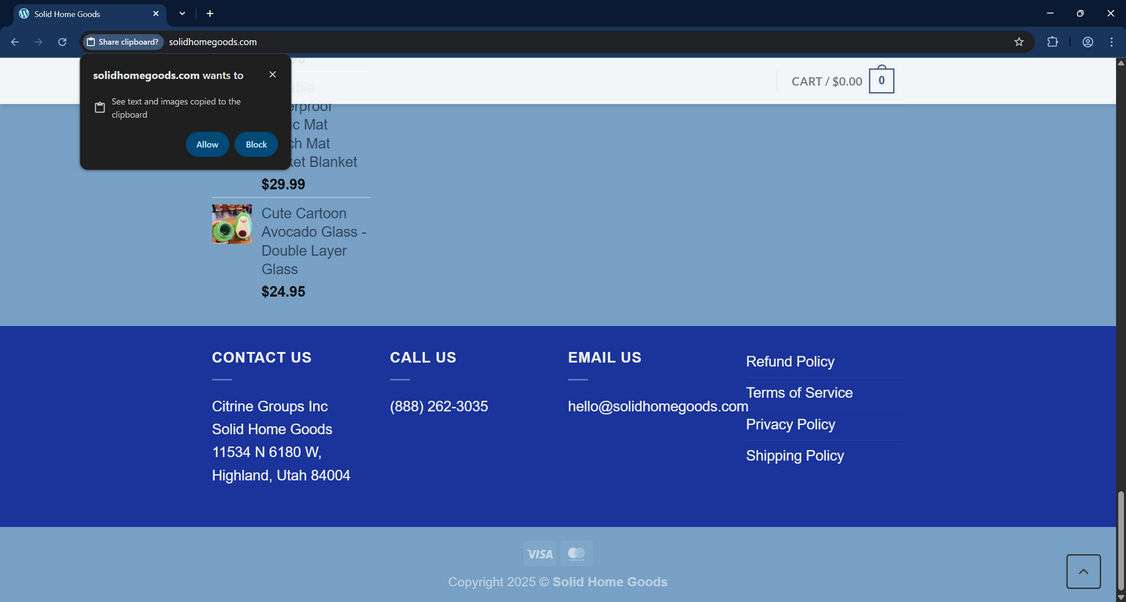This screenshot has height=602, width=1126.
Task: Select the Solid Home Goods tab
Action: click(x=90, y=14)
